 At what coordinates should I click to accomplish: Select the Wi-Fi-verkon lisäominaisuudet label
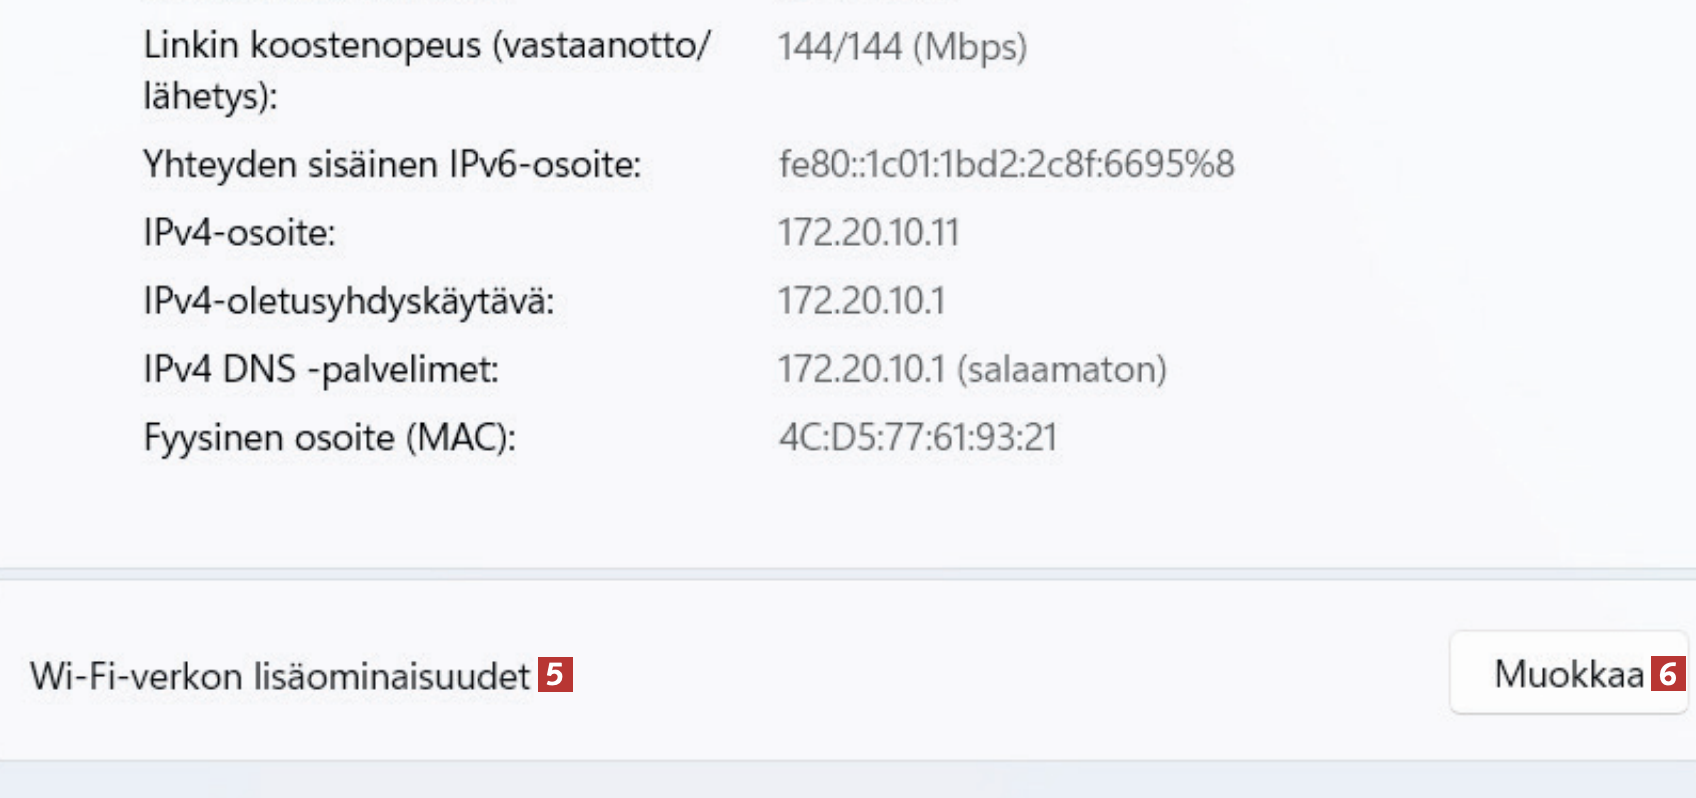pos(279,676)
